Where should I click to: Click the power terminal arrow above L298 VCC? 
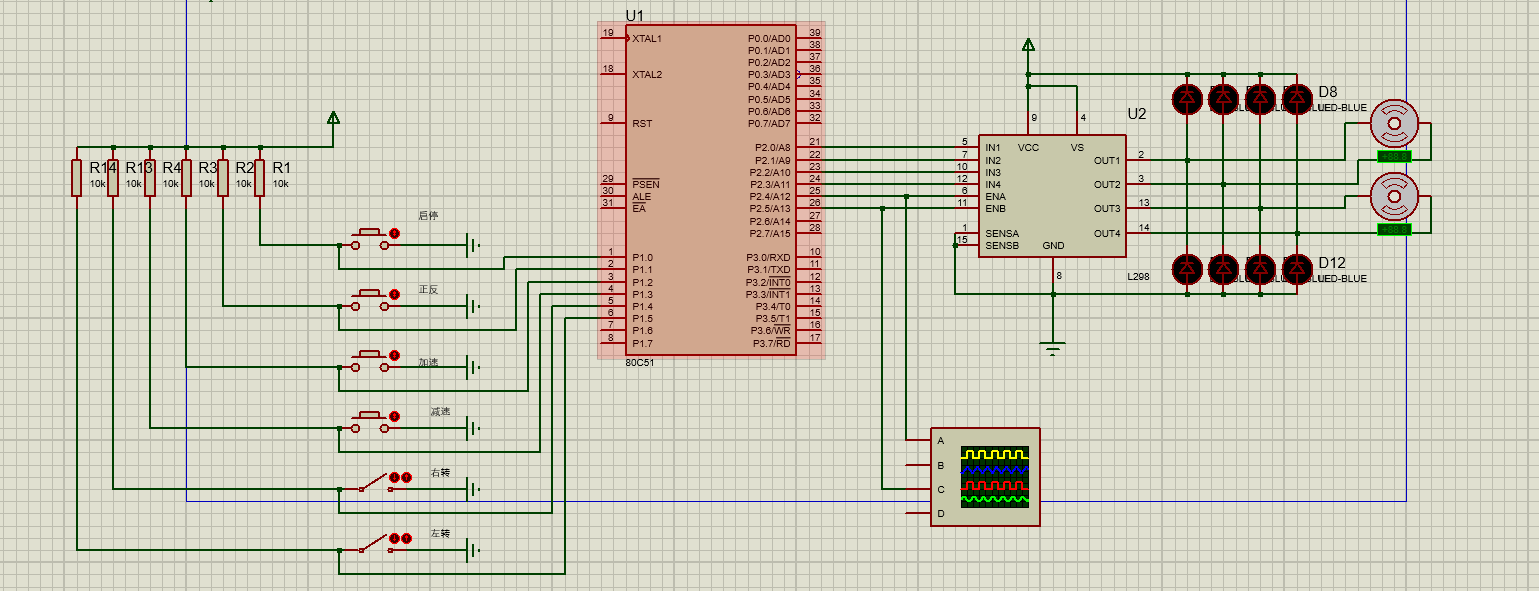1028,45
